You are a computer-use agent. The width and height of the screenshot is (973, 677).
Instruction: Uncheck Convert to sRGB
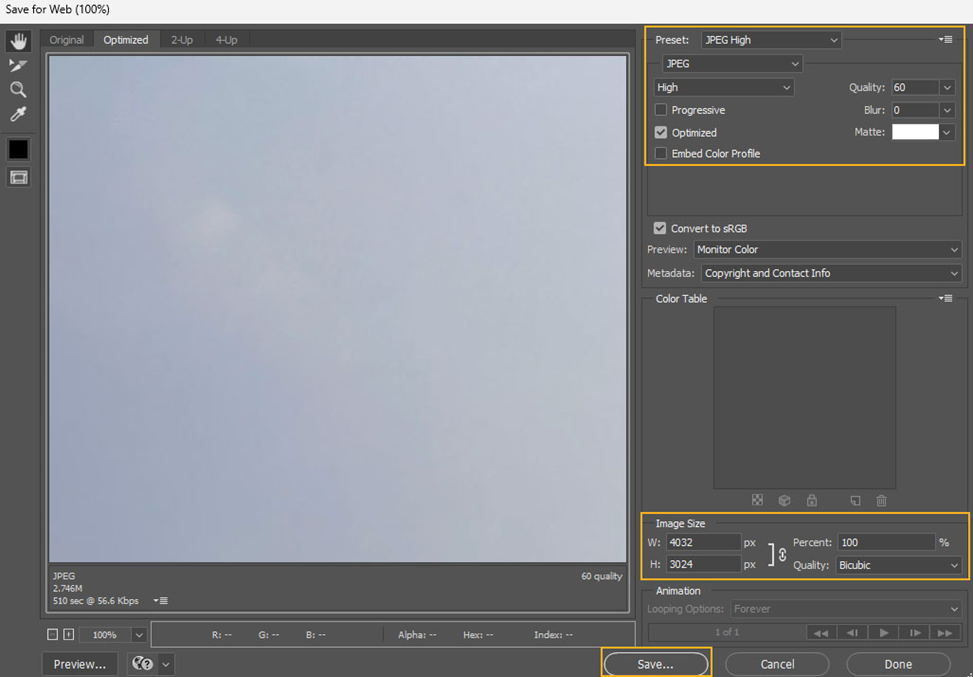[660, 228]
